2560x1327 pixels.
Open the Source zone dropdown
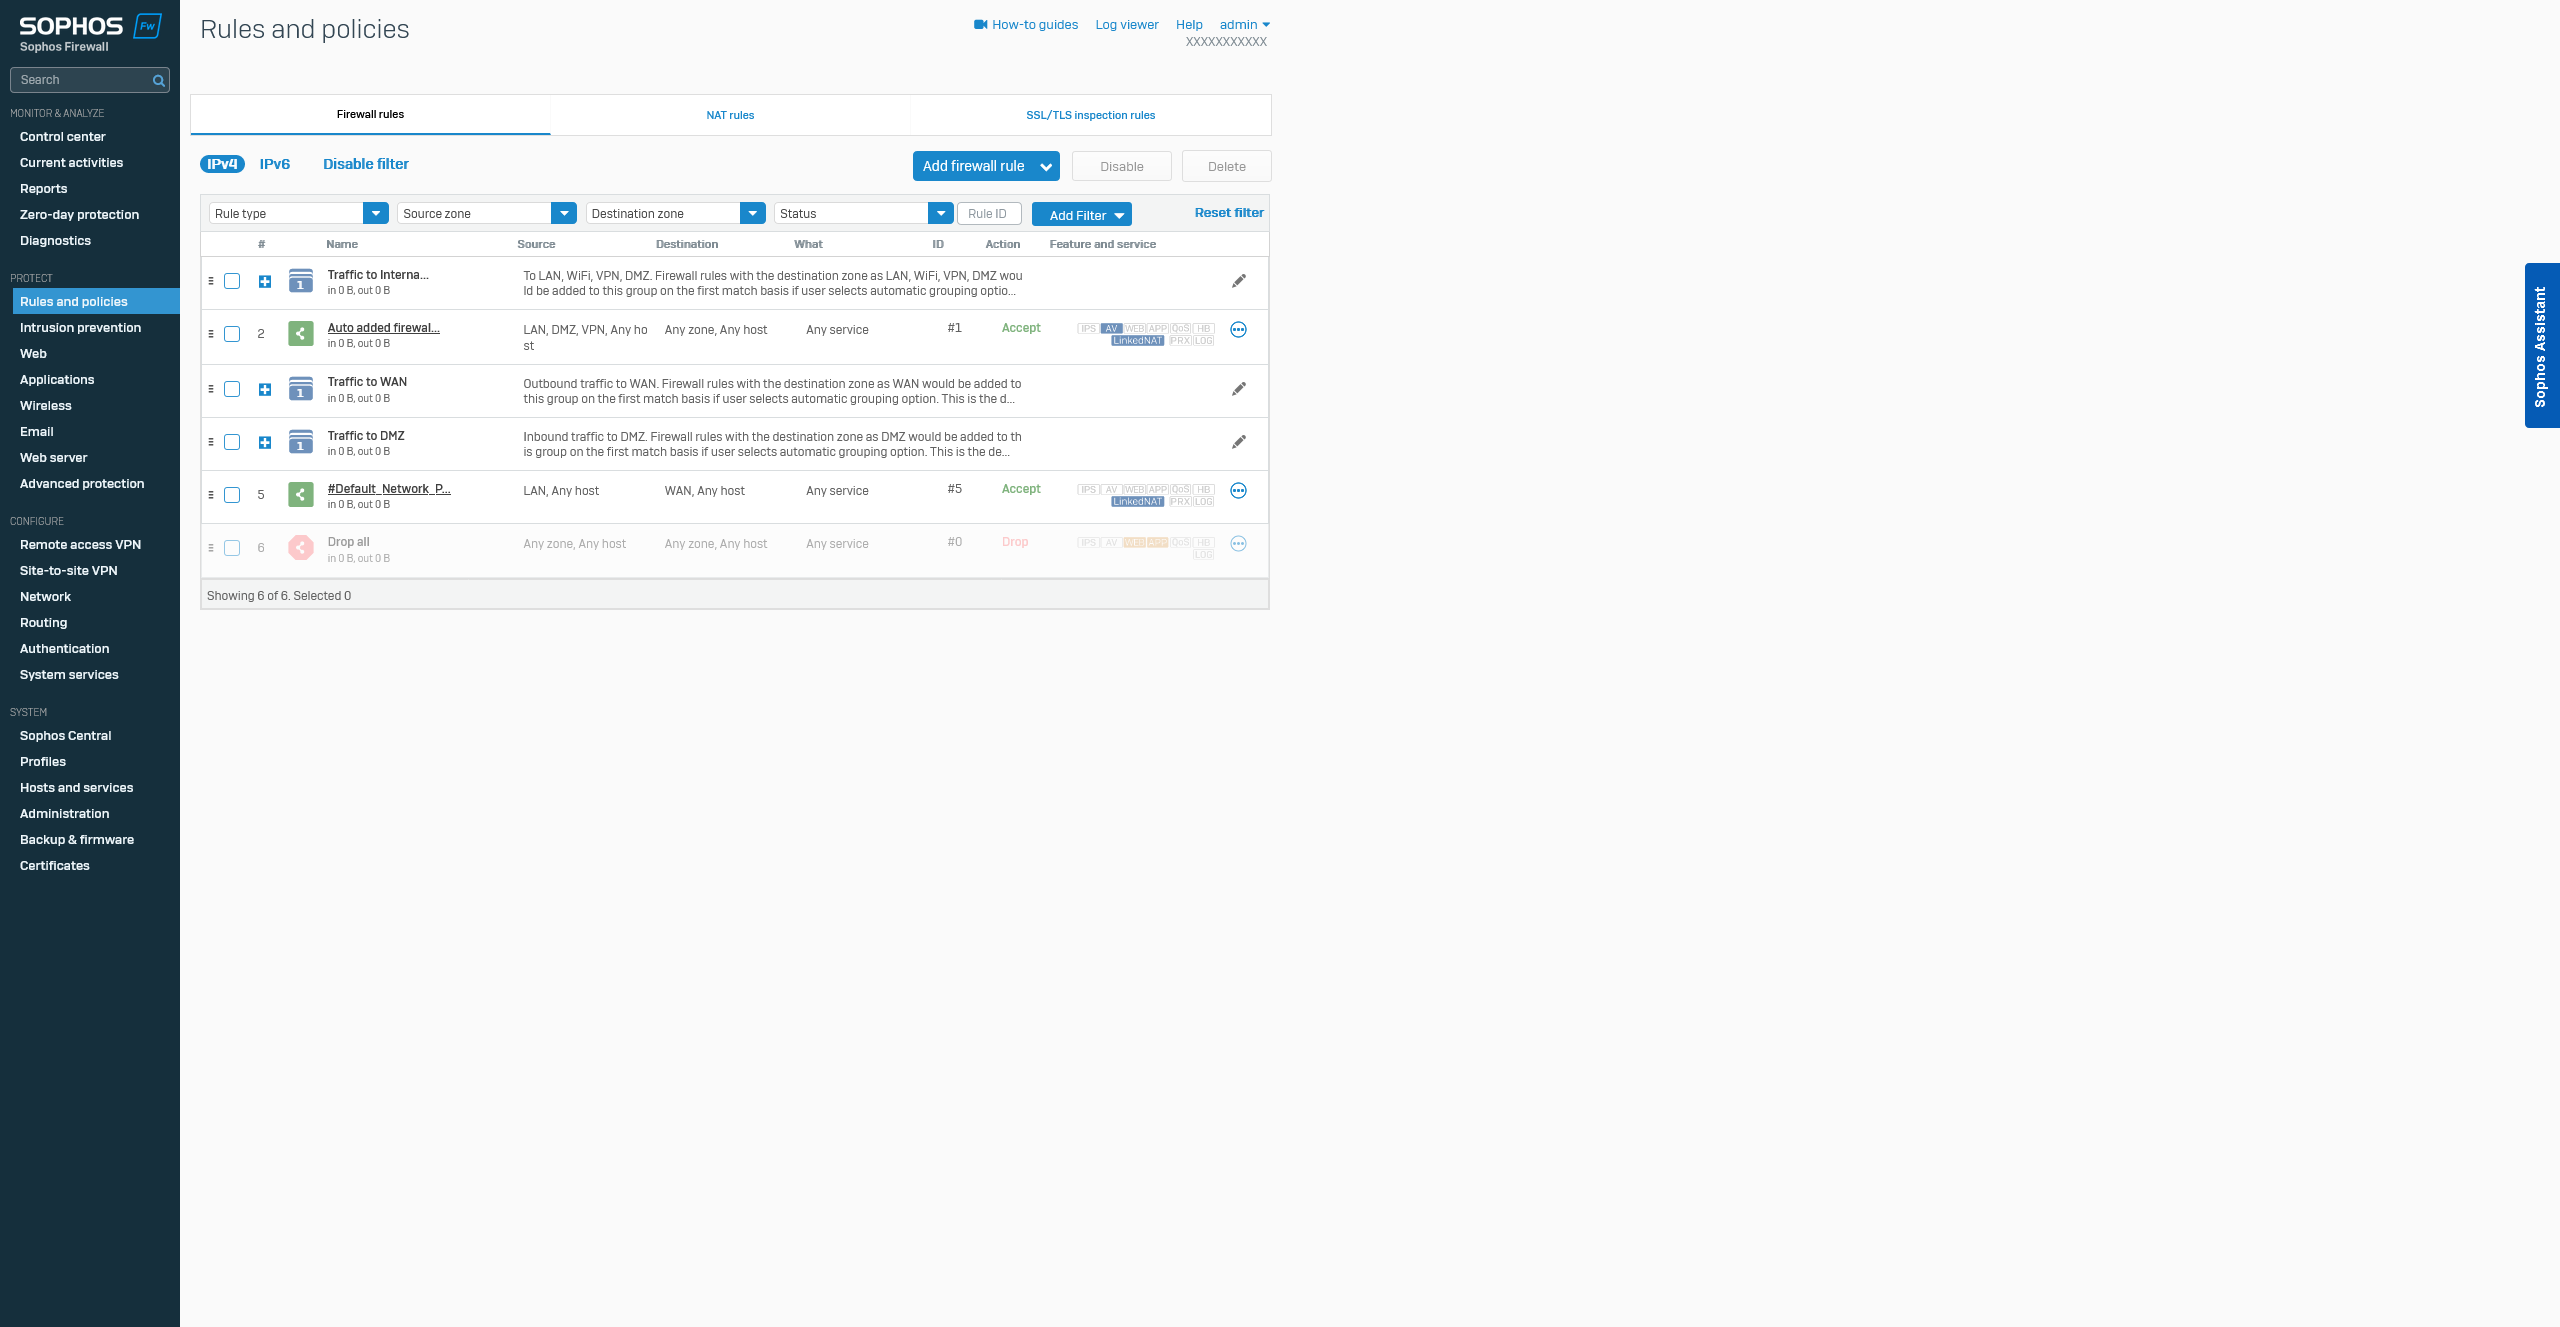click(487, 213)
